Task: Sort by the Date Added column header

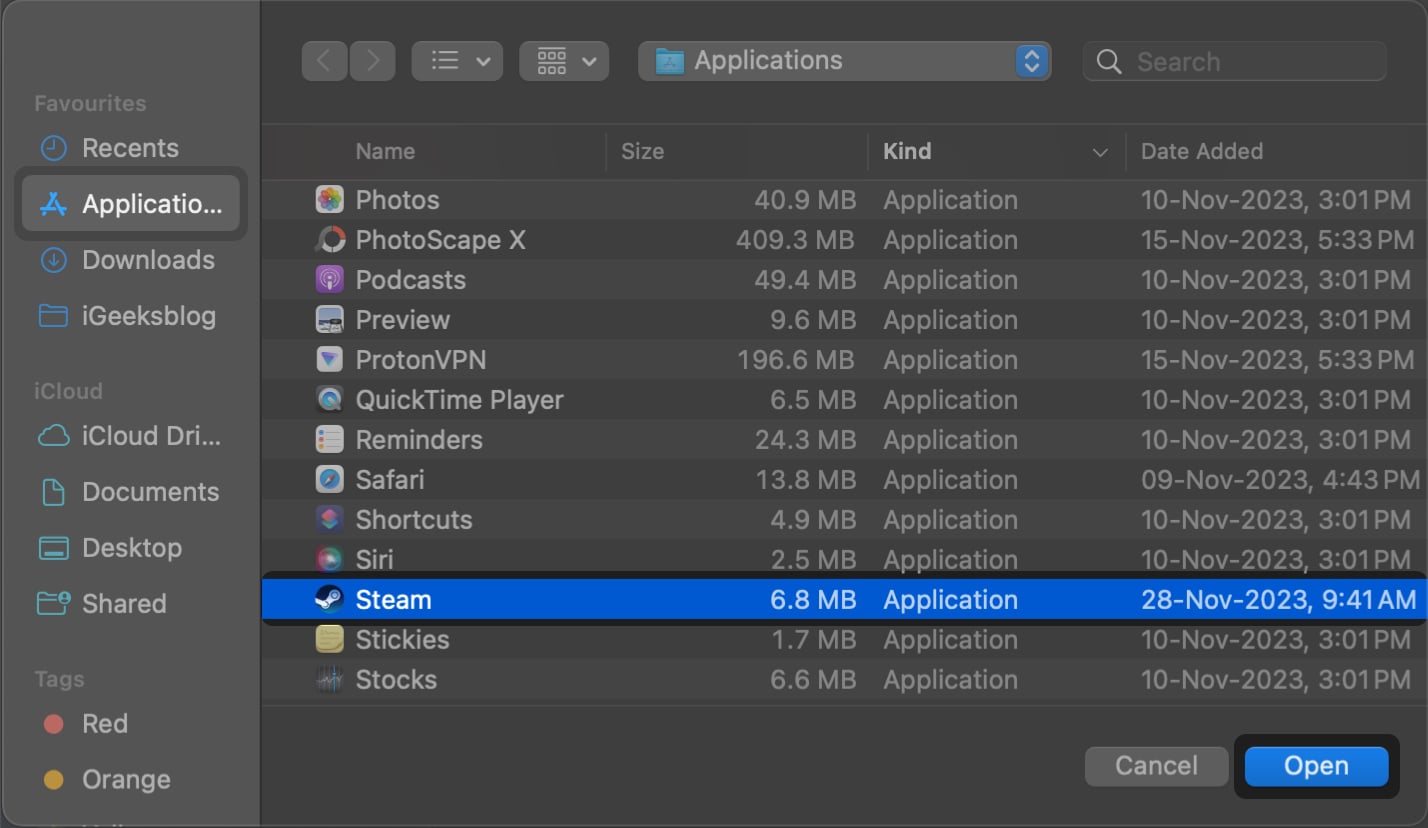Action: (1202, 151)
